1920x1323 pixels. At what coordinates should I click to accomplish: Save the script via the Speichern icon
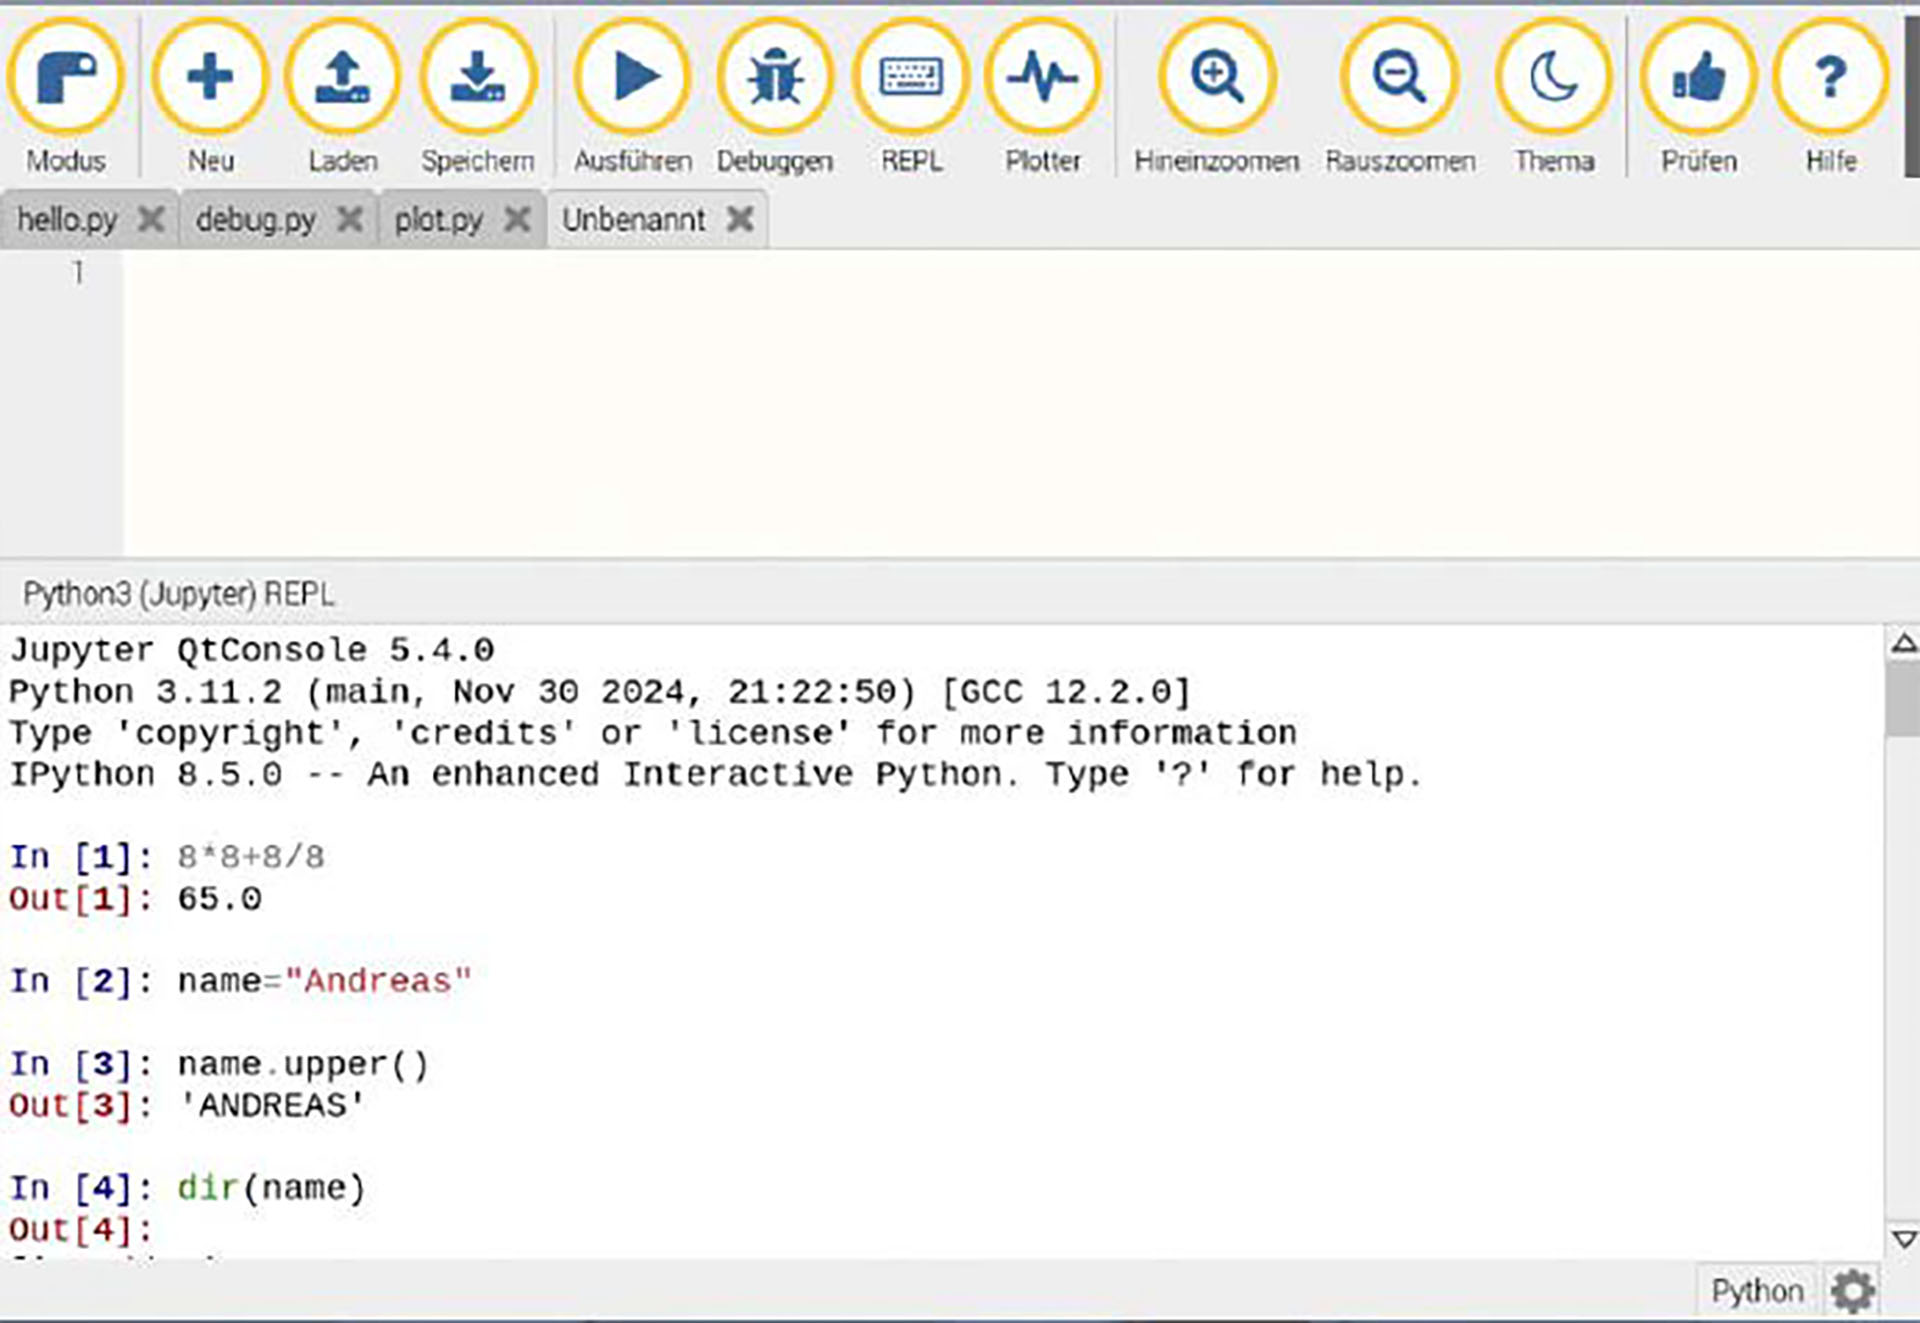pyautogui.click(x=479, y=75)
